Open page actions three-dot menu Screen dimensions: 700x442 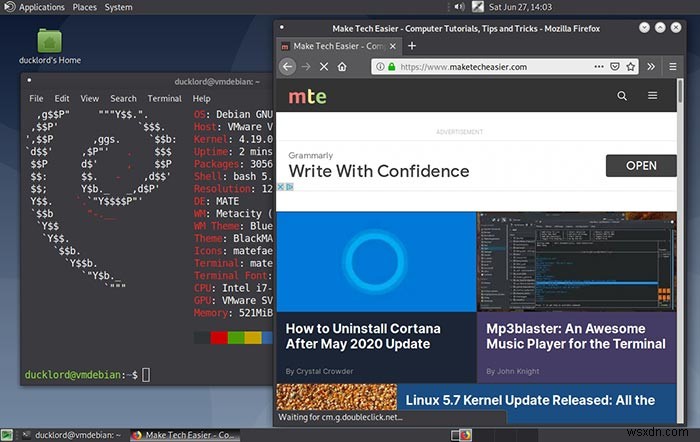pos(599,67)
